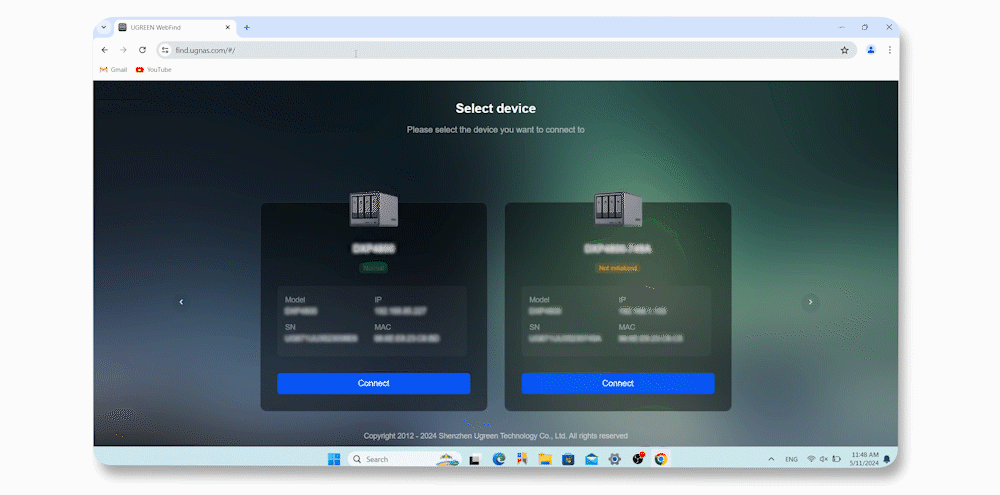This screenshot has width=1000, height=495.
Task: Connect to the left device
Action: pyautogui.click(x=373, y=383)
